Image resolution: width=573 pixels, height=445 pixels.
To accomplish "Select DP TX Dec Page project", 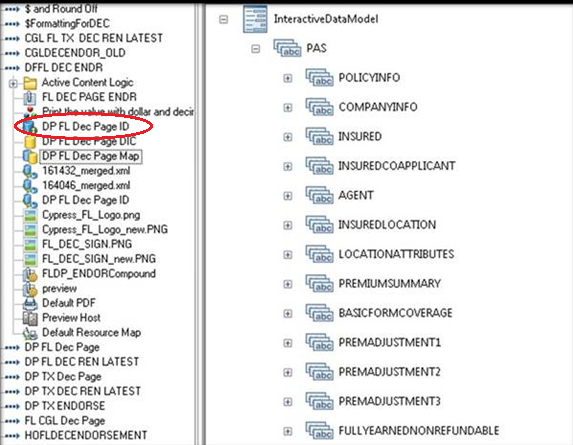I will click(x=63, y=377).
